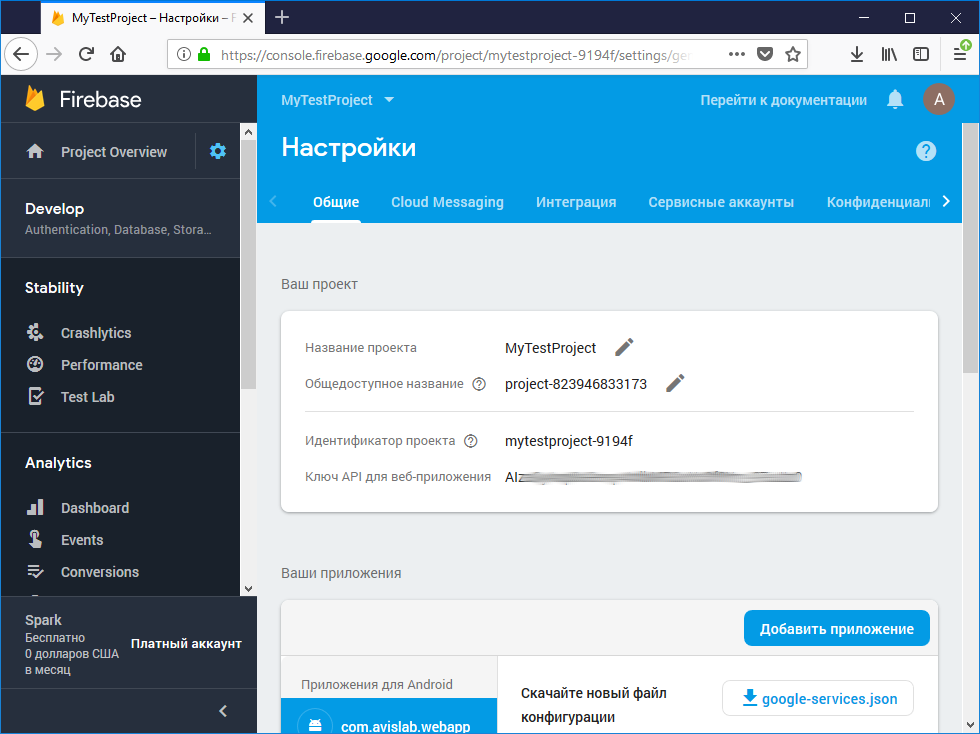Expand the MyTestProject project dropdown
Screen dimensions: 980x734
338,100
